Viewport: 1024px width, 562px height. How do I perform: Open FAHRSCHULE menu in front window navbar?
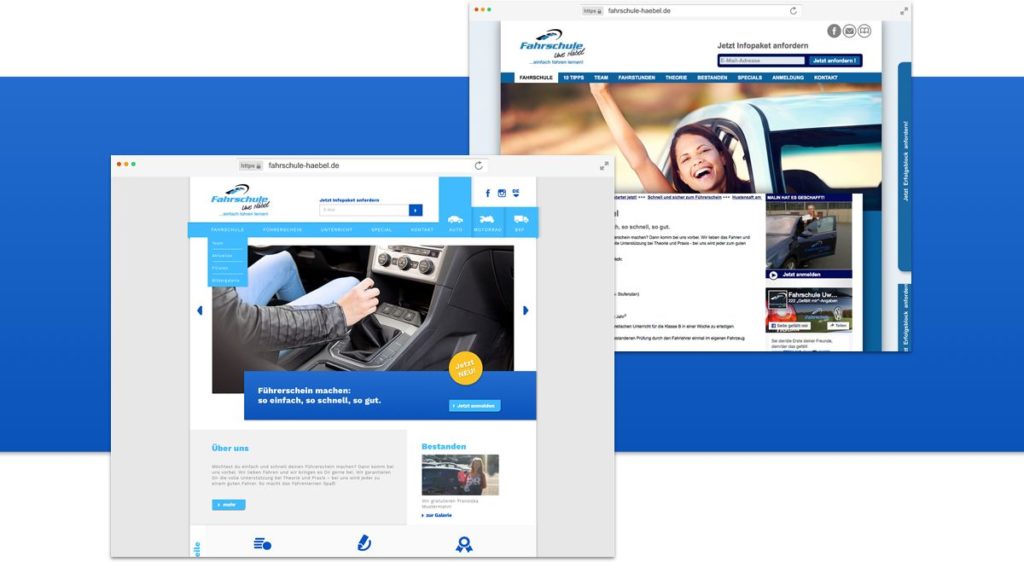point(227,230)
